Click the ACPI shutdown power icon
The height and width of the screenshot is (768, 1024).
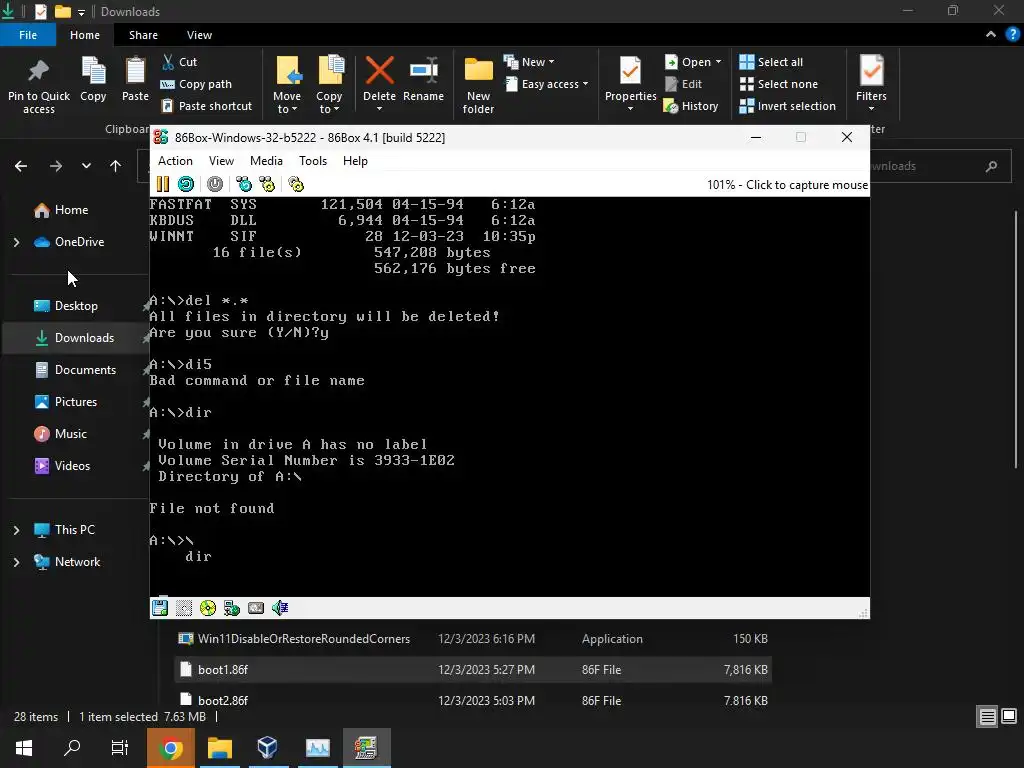(214, 184)
